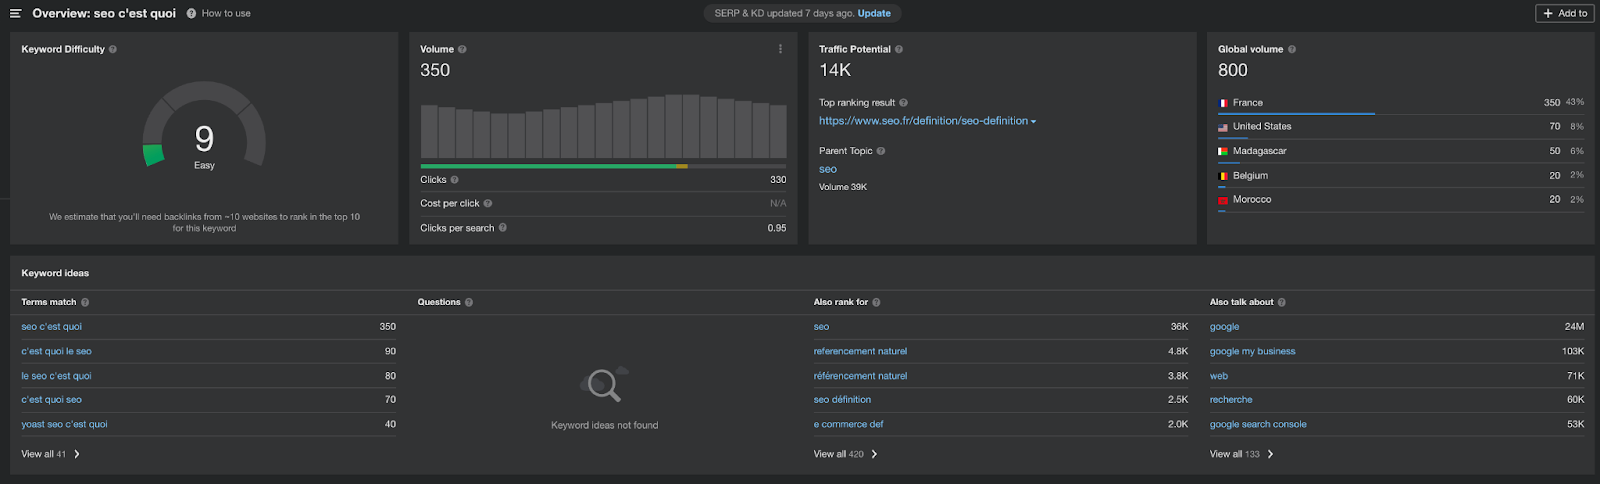The width and height of the screenshot is (1600, 484).
Task: Open the How to use guide
Action: coord(225,13)
